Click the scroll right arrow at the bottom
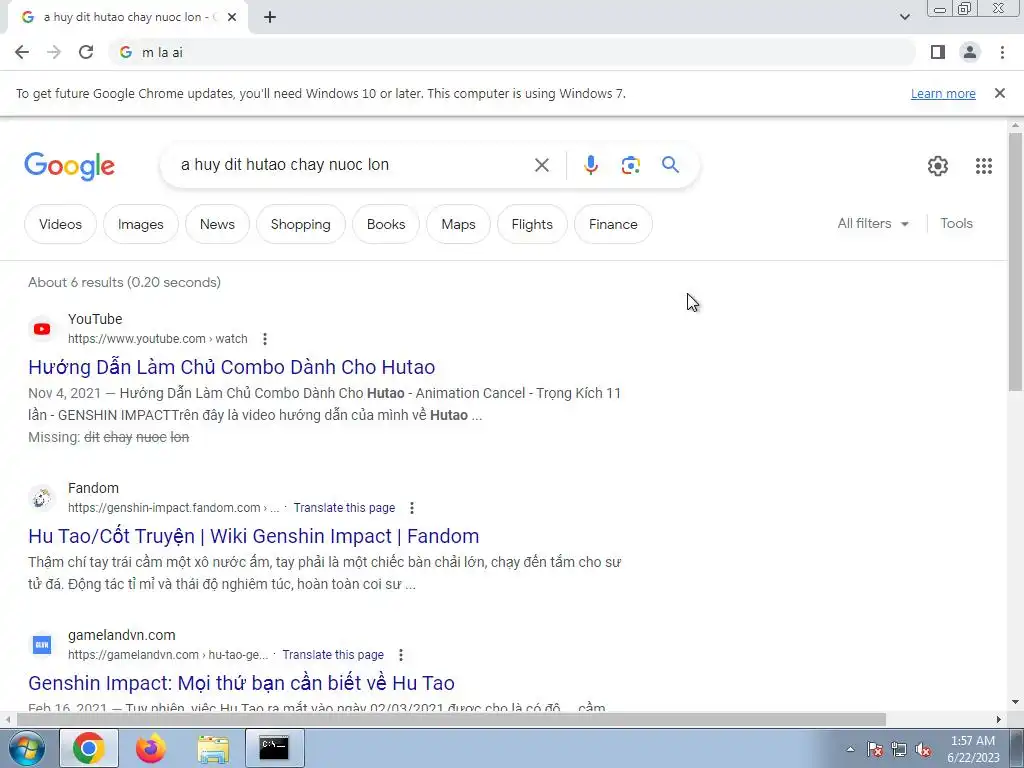The image size is (1024, 768). (x=999, y=720)
